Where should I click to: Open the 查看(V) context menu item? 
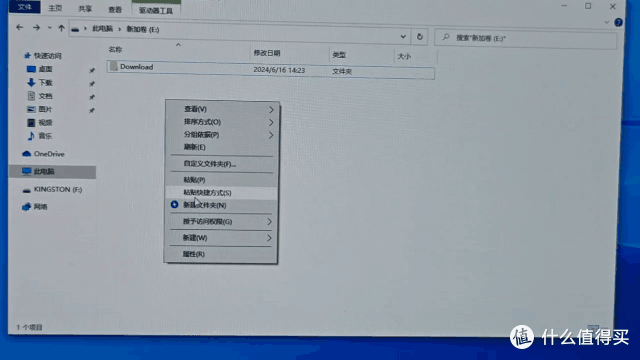pos(222,109)
